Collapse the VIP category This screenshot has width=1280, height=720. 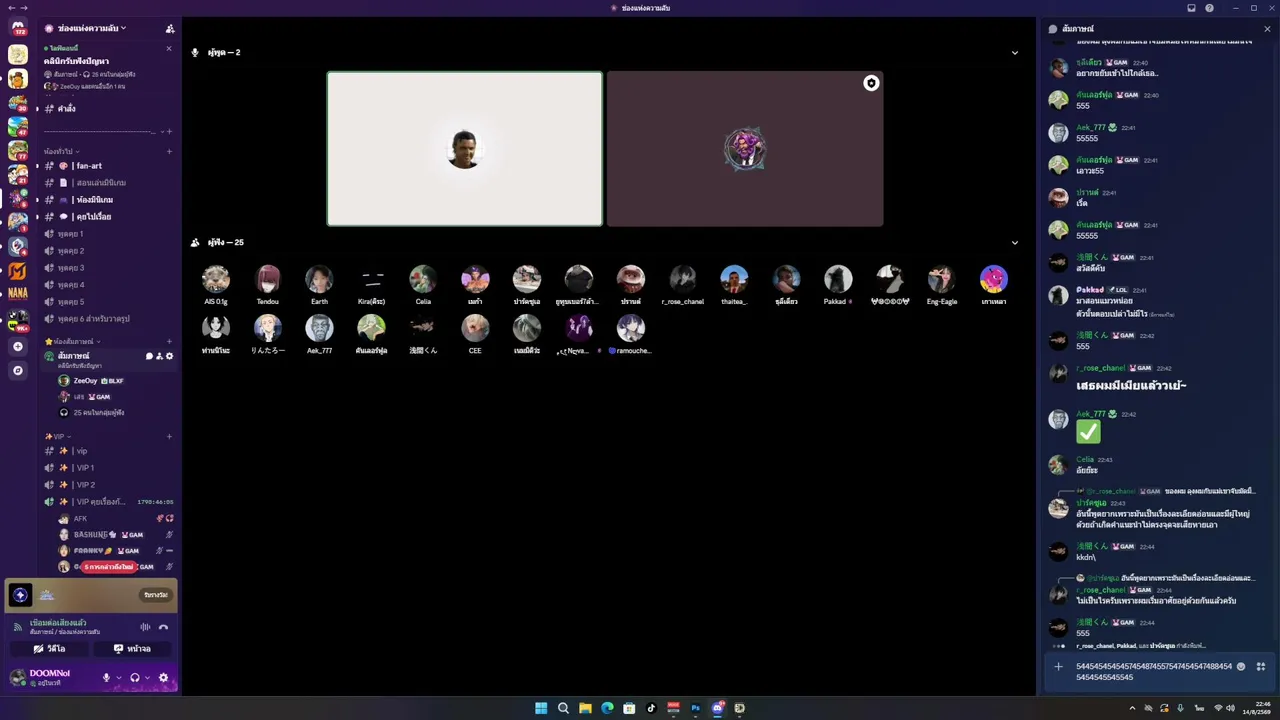point(58,436)
